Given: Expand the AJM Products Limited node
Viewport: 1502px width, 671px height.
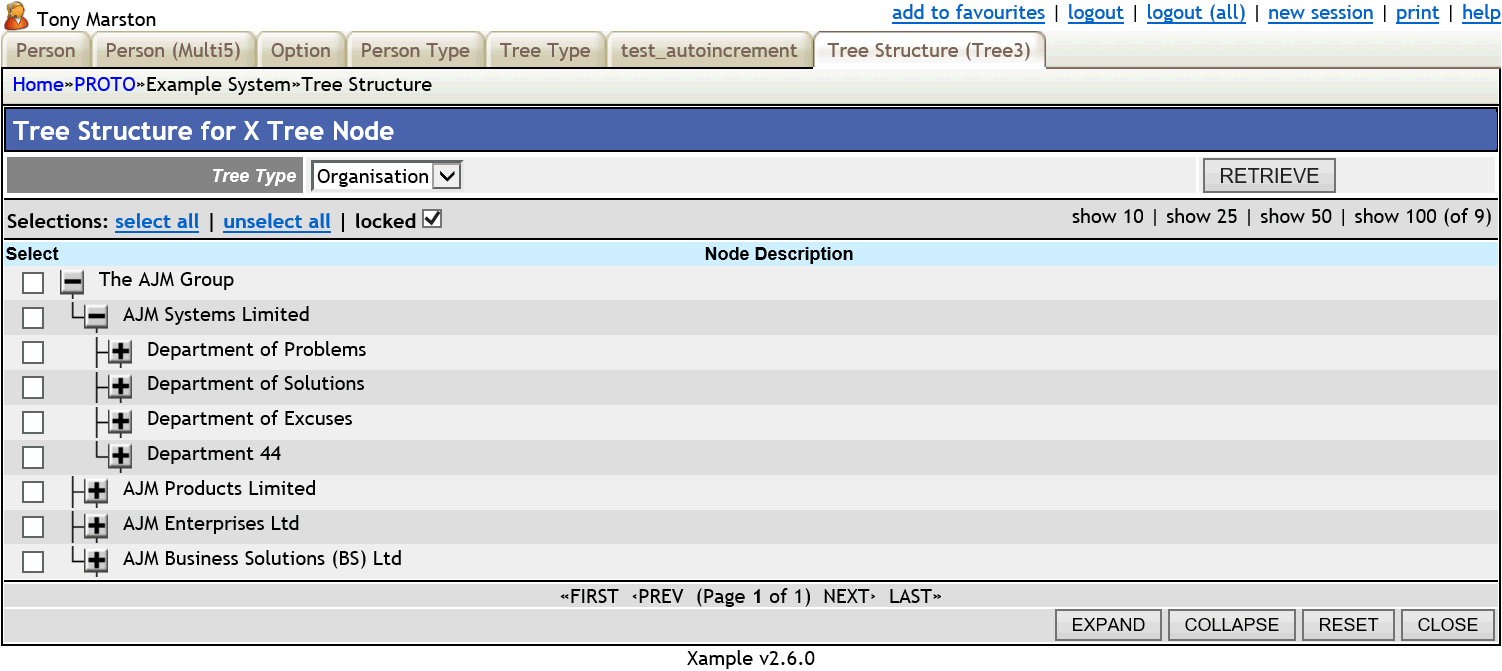Looking at the screenshot, I should 94,492.
